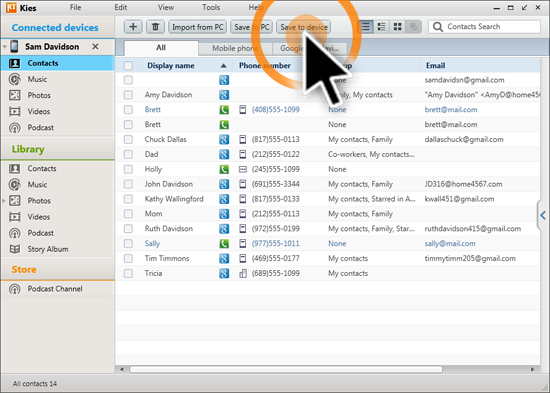This screenshot has width=550, height=393.
Task: Open Podcast under Connected devices
Action: pyautogui.click(x=41, y=128)
